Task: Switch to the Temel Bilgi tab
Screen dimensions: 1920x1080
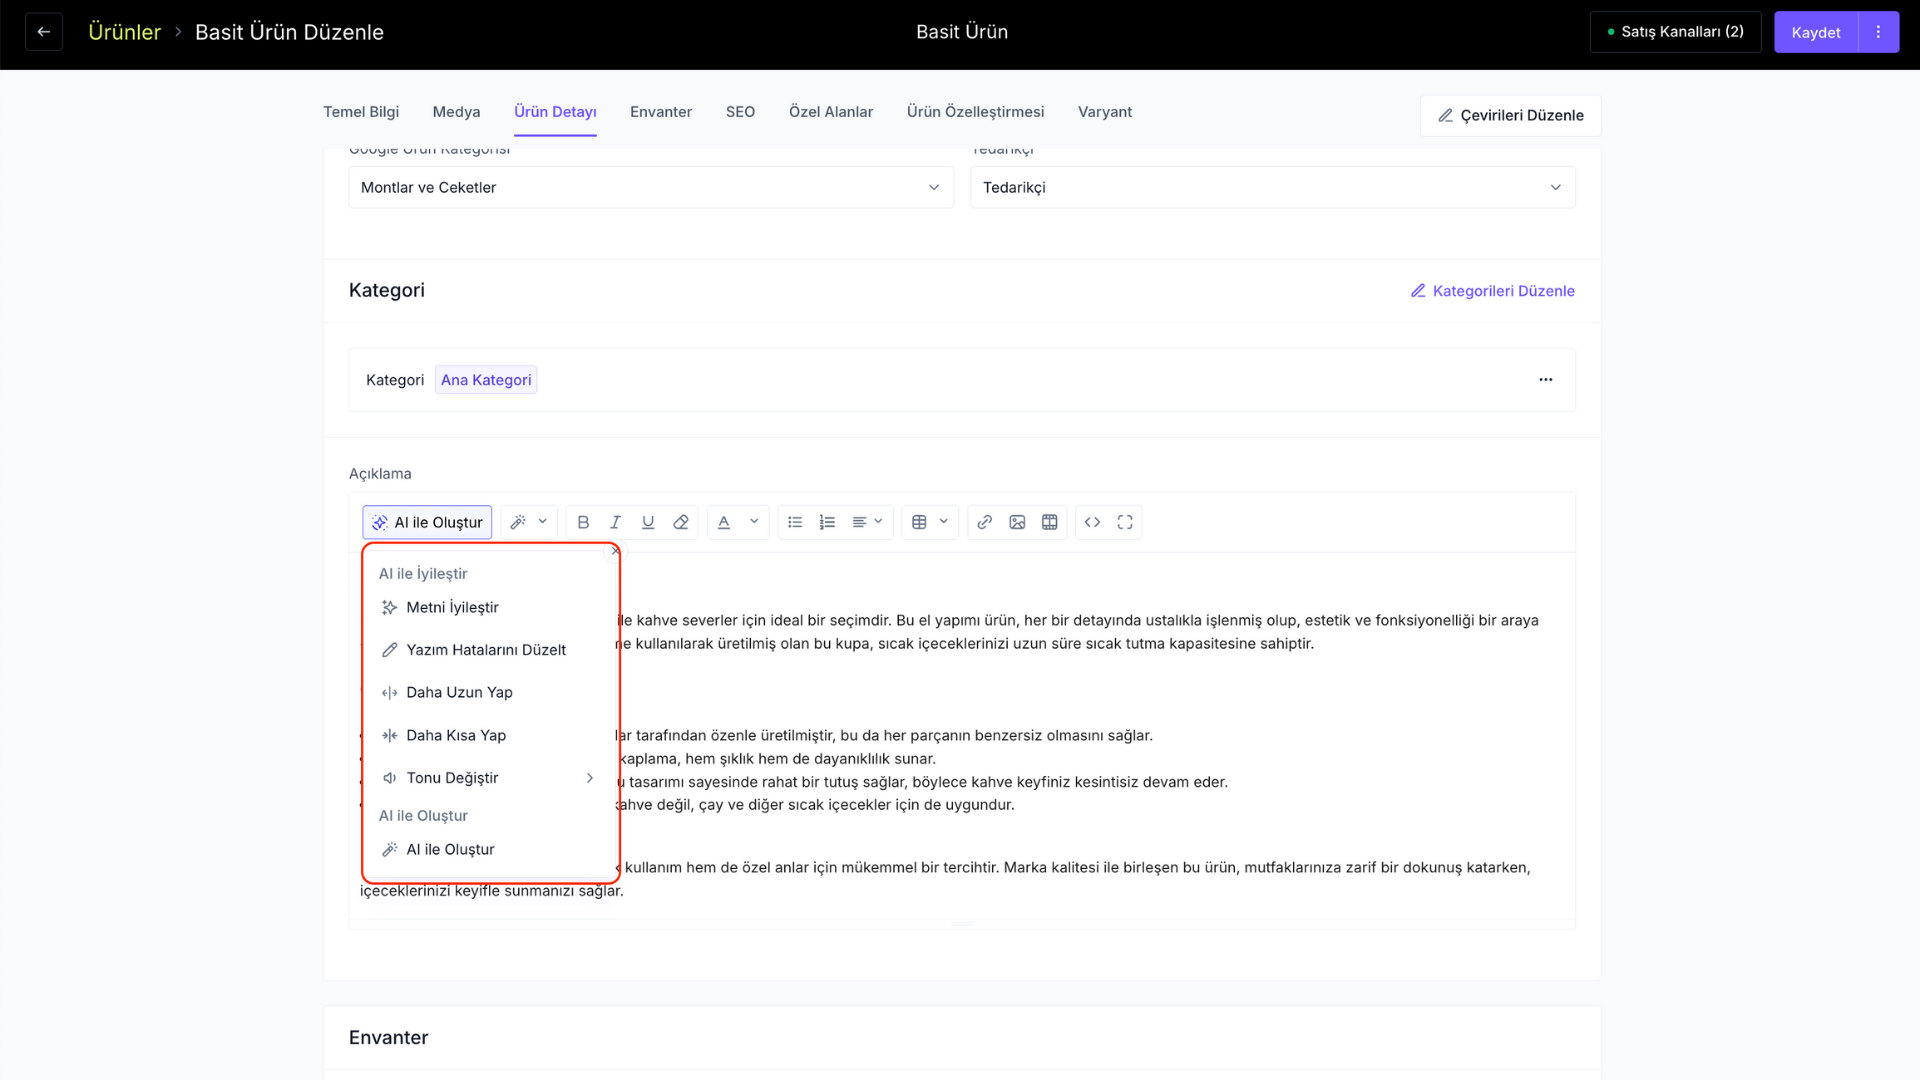Action: (x=361, y=112)
